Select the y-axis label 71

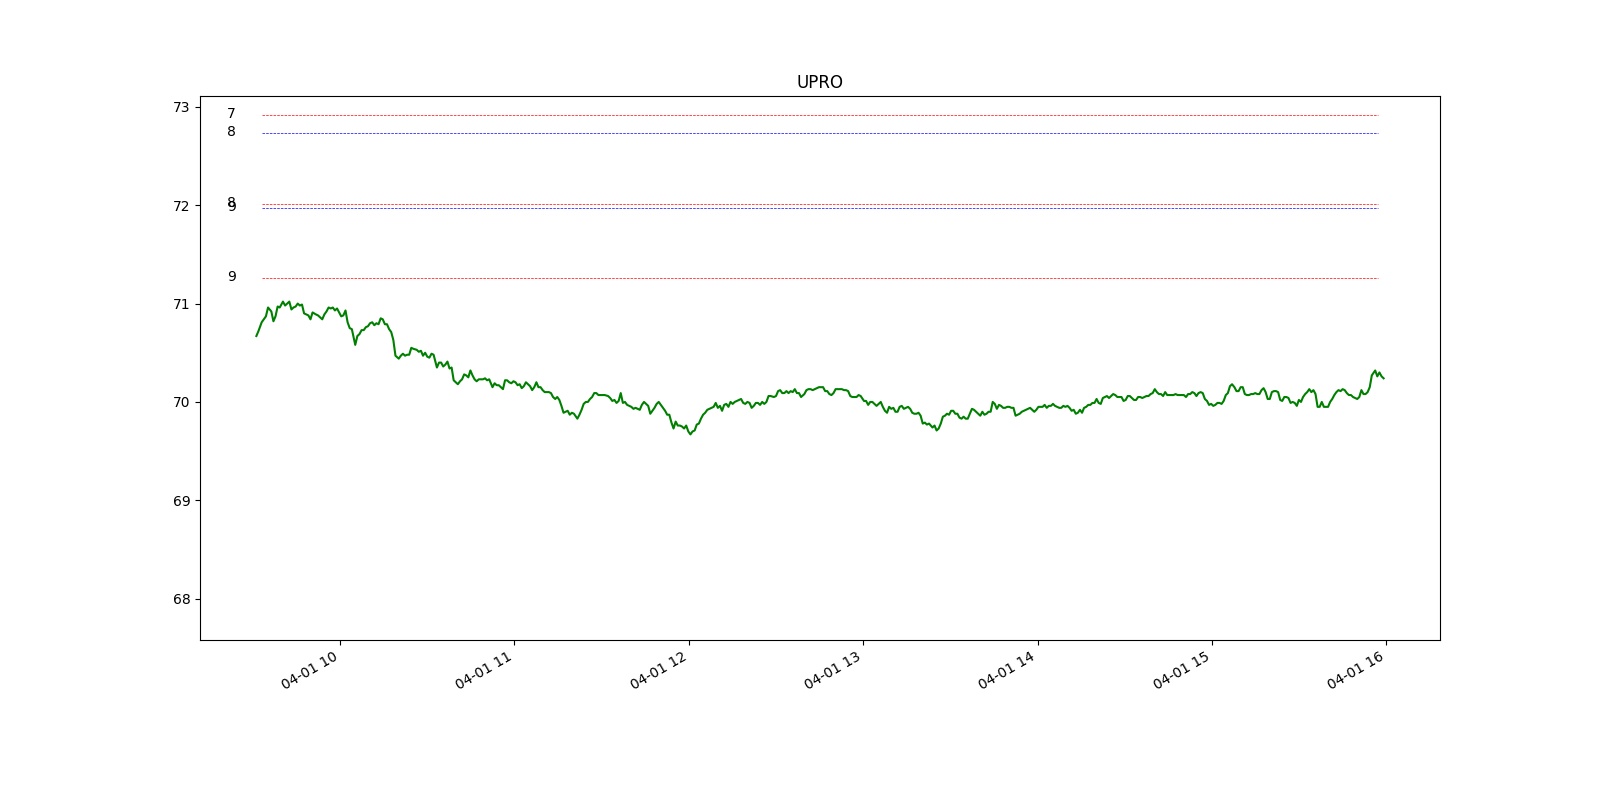(x=180, y=304)
